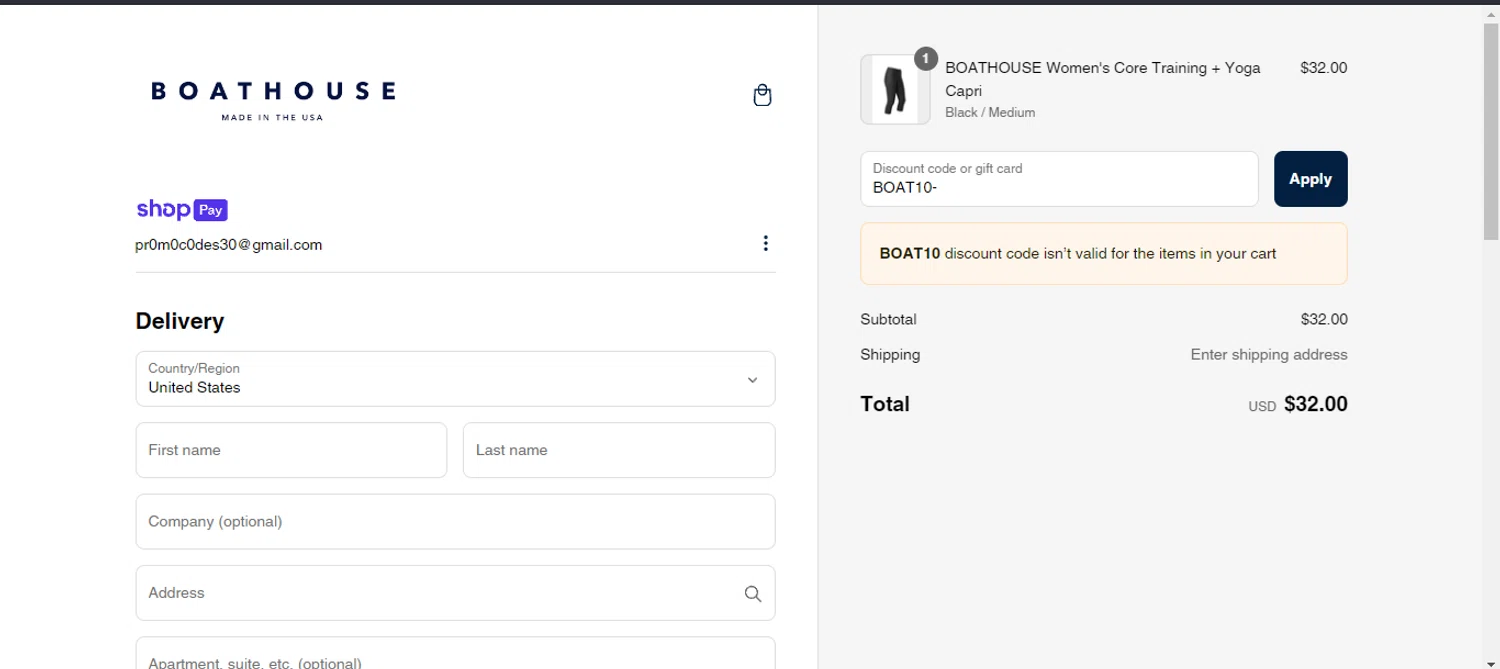Click the BOATHOUSE store logo
Viewport: 1500px width, 669px height.
(x=273, y=100)
